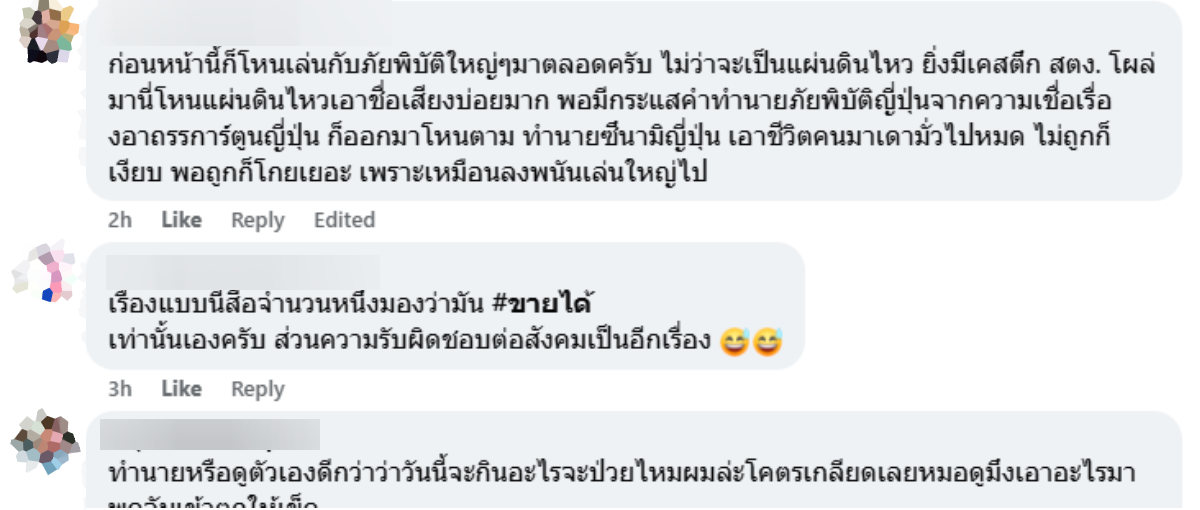Select the line เท่านั้นเองครับ ส่วนความรับผิดชอบต่อสังคม
Viewport: 1200px width, 510px height.
pyautogui.click(x=411, y=341)
